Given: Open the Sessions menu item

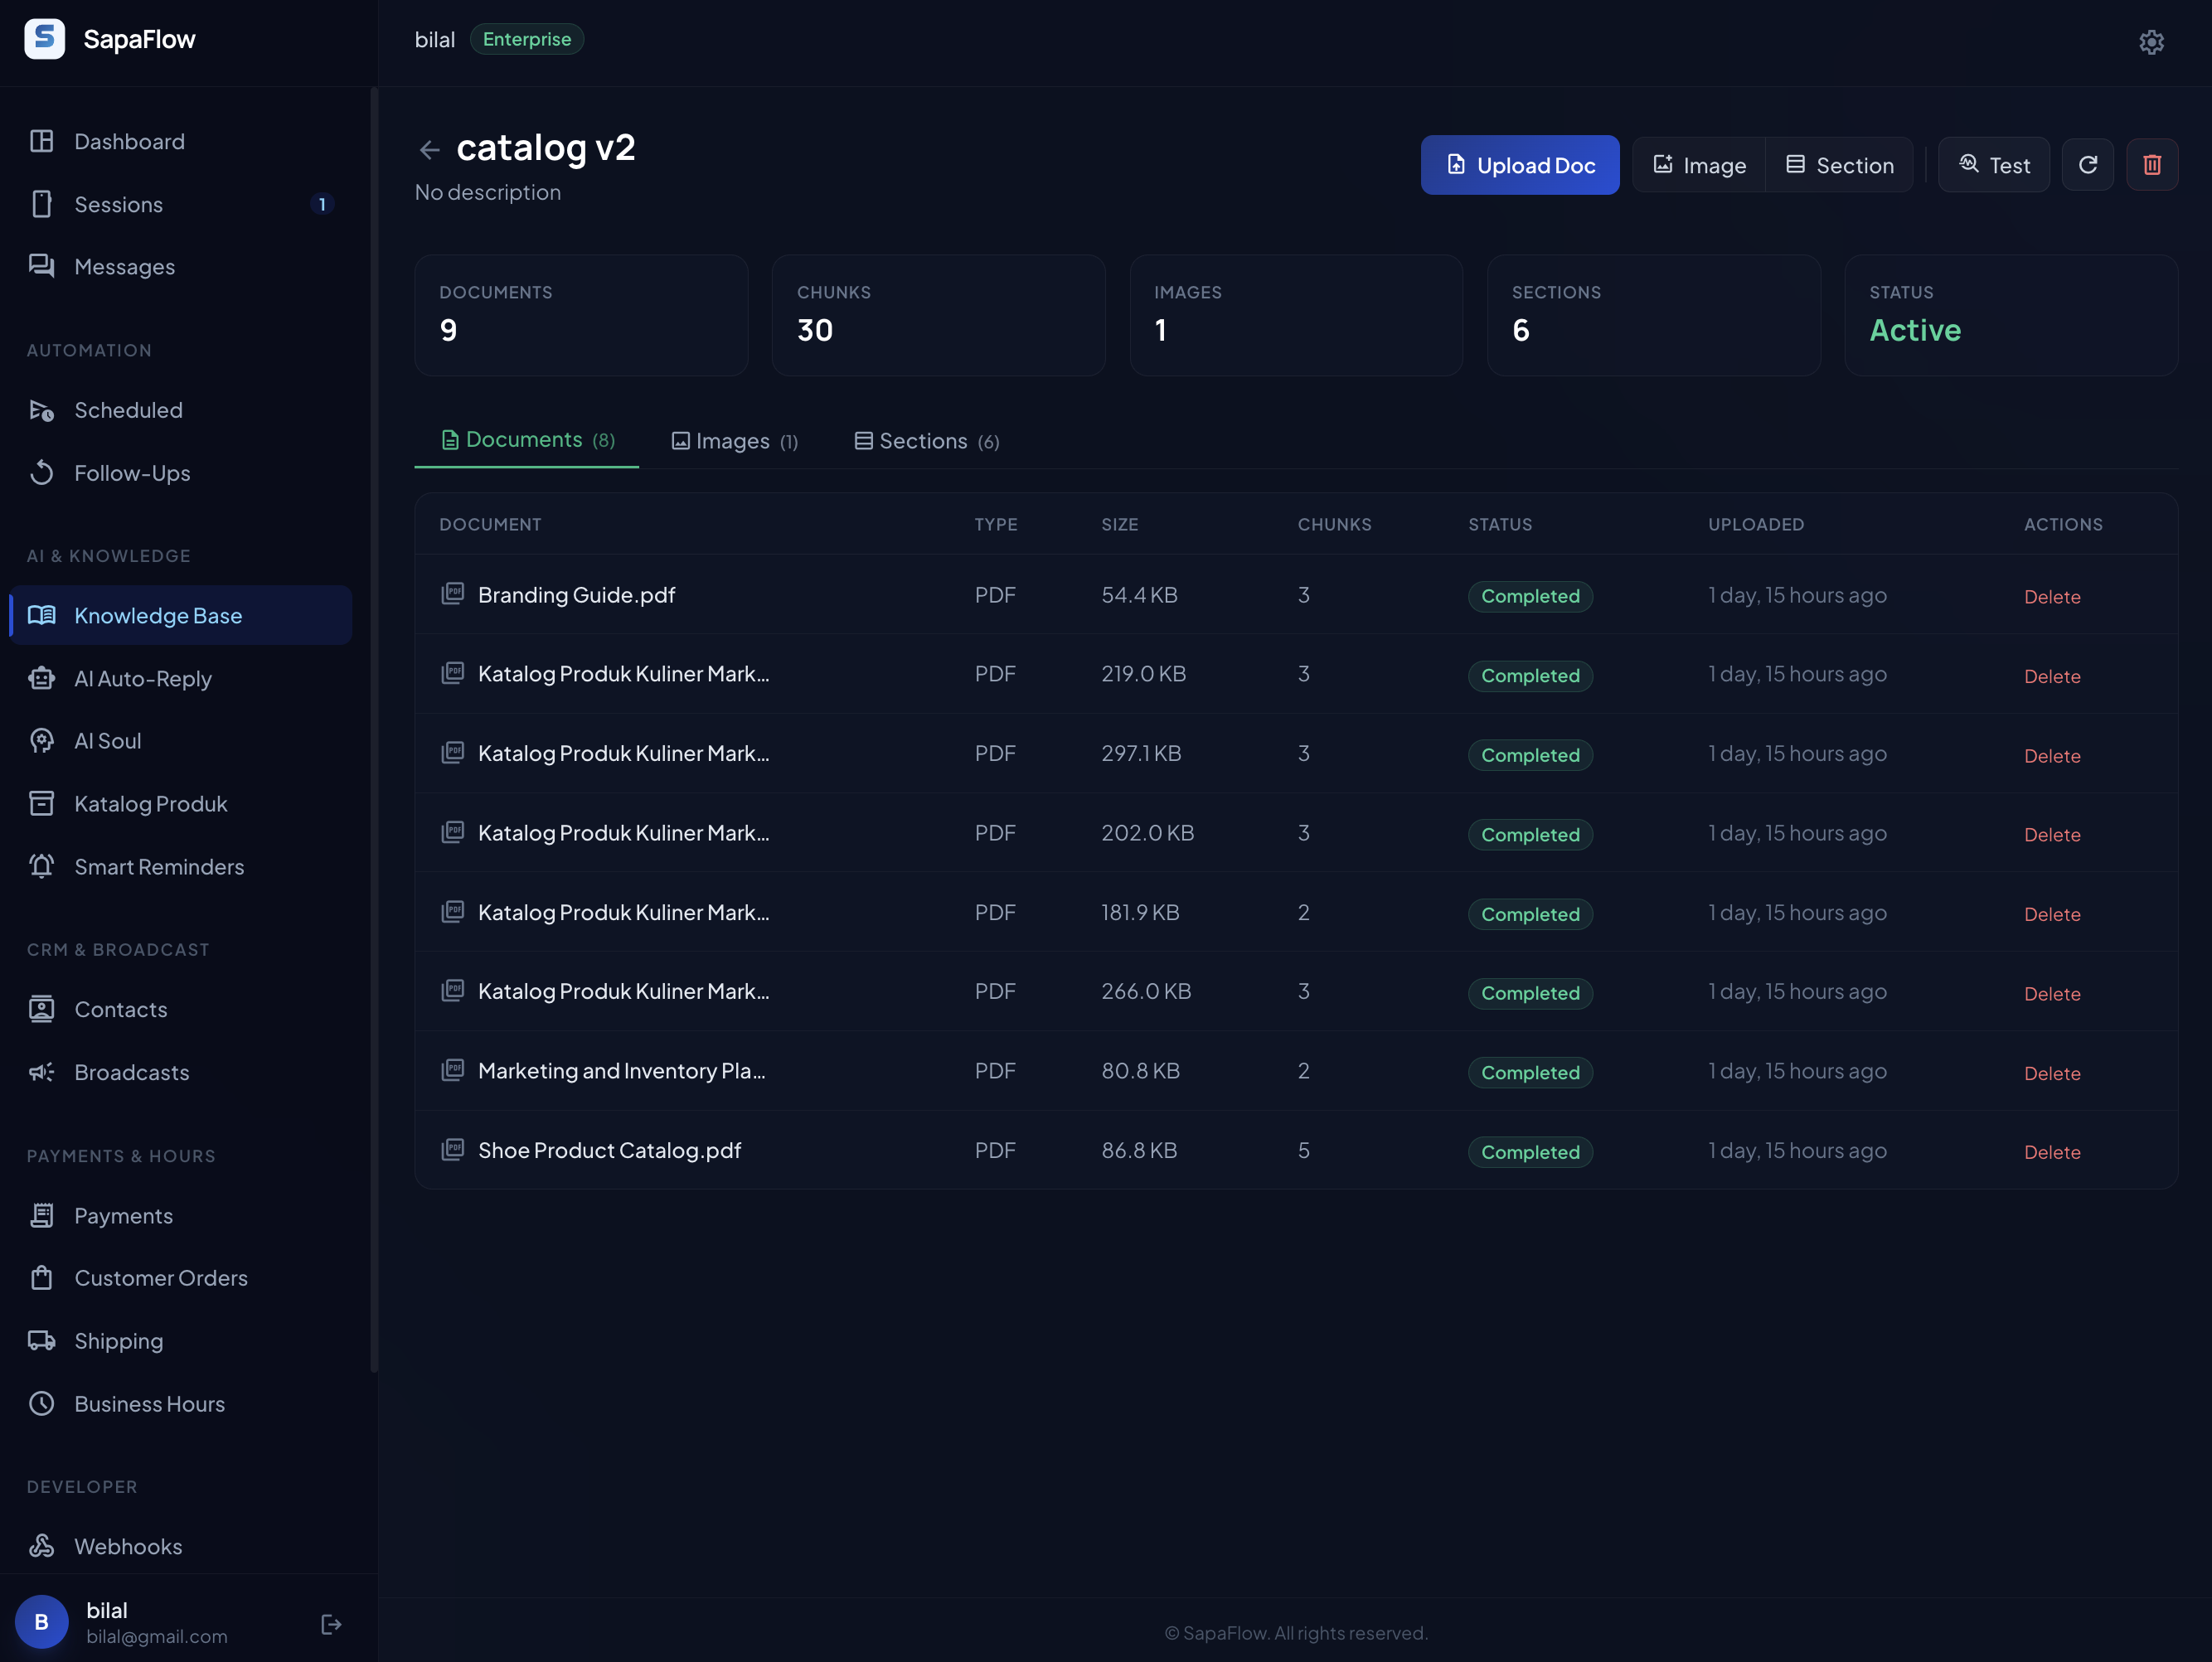Looking at the screenshot, I should point(119,204).
